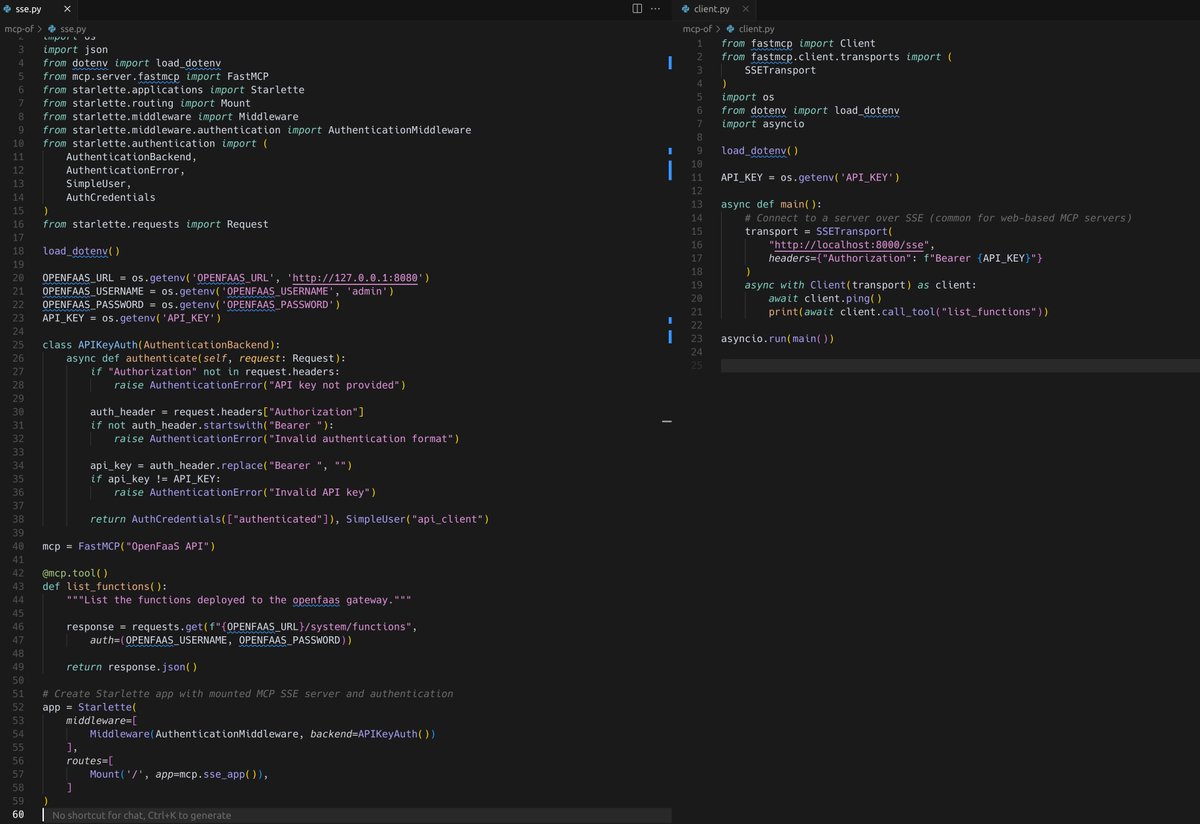Viewport: 1200px width, 824px height.
Task: Click line number 60 in sse.py
Action: (x=16, y=815)
